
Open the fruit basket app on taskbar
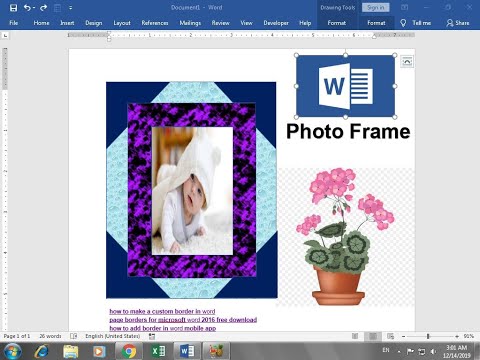(216, 351)
